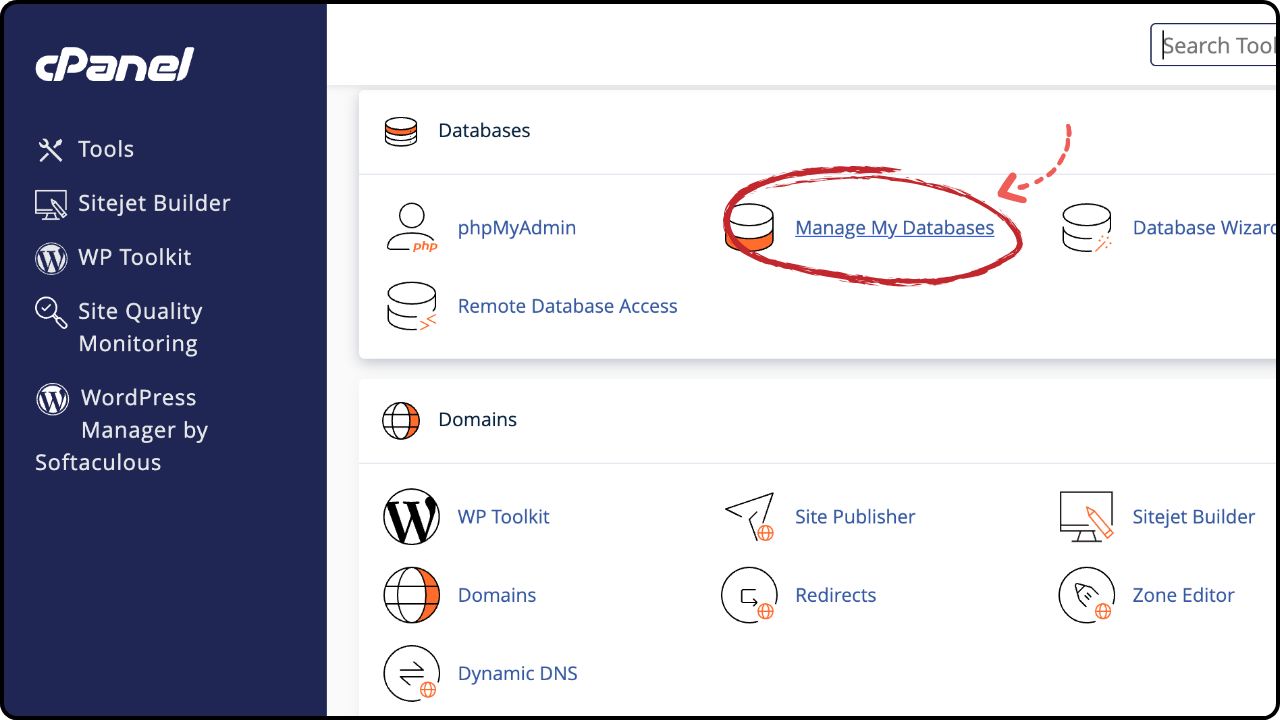Open the Dynamic DNS link

518,674
